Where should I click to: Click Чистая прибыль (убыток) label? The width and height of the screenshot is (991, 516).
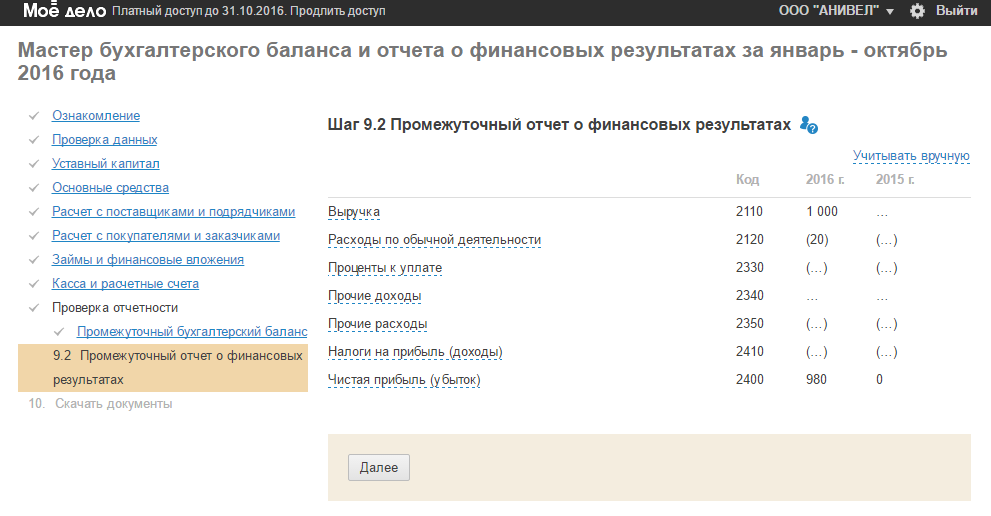coord(405,380)
